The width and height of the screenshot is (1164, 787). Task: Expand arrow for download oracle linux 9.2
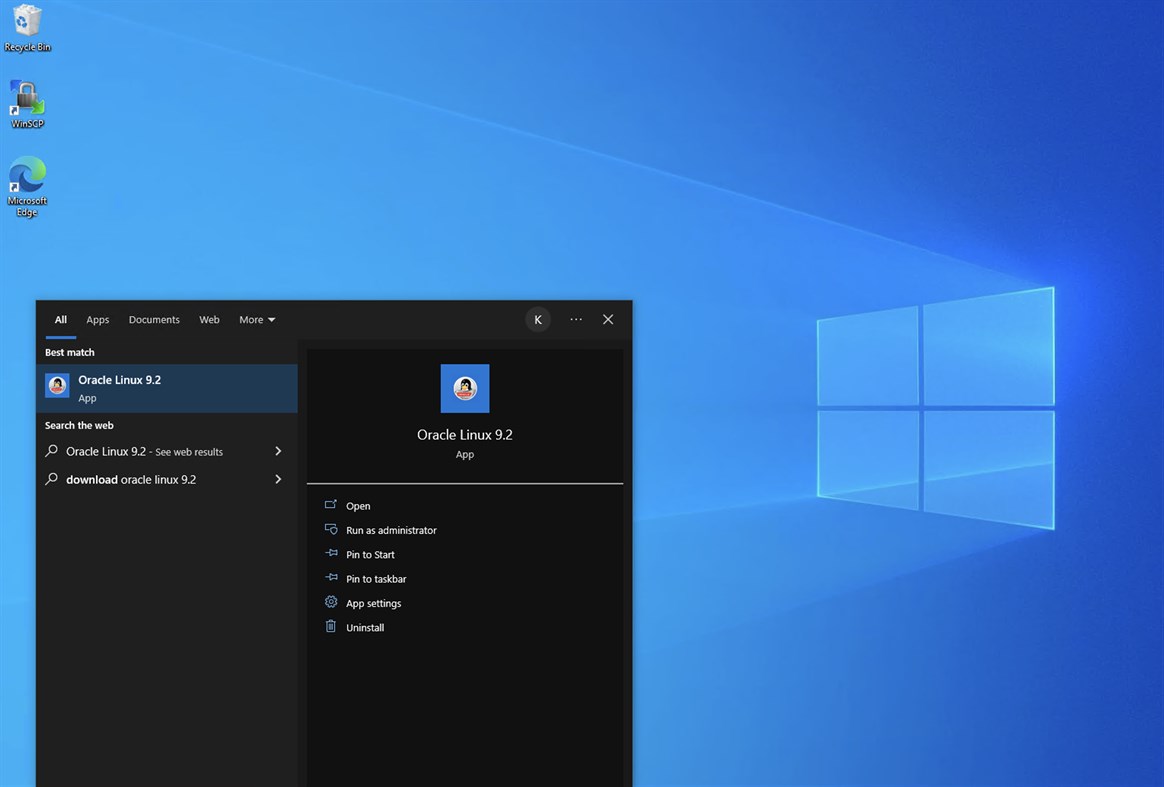(278, 479)
